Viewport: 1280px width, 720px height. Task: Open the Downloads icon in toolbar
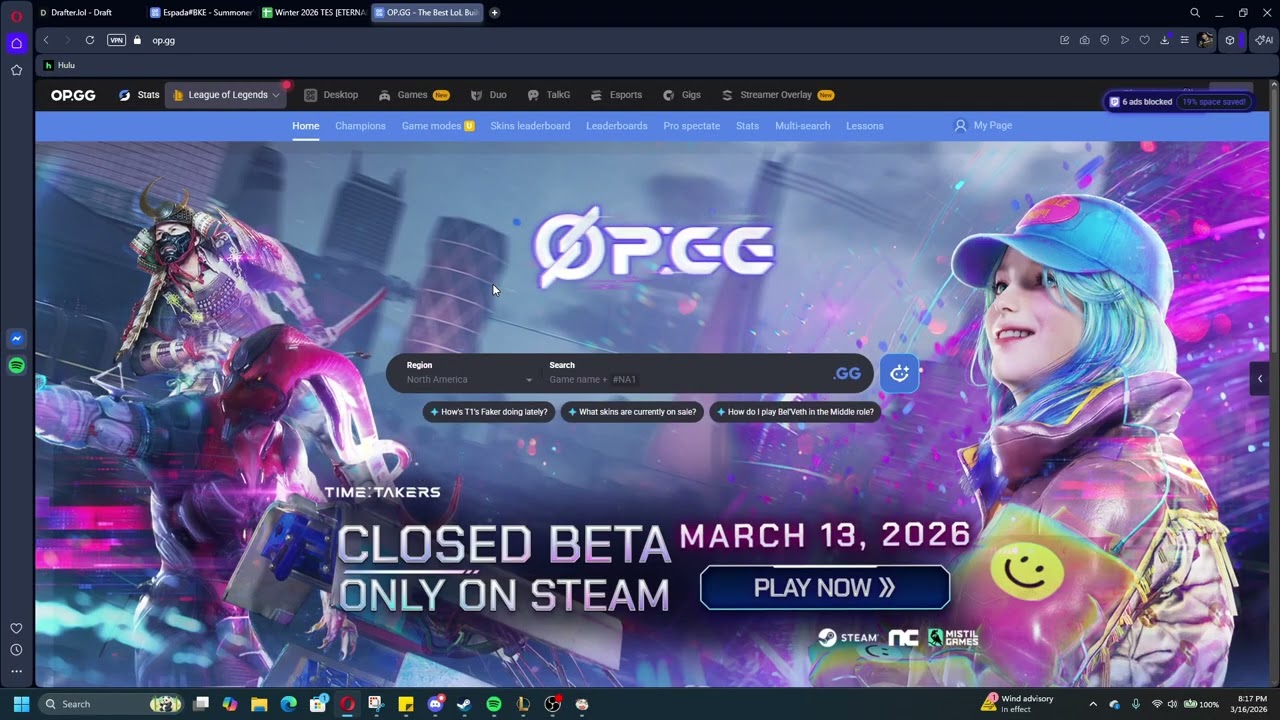click(1165, 40)
